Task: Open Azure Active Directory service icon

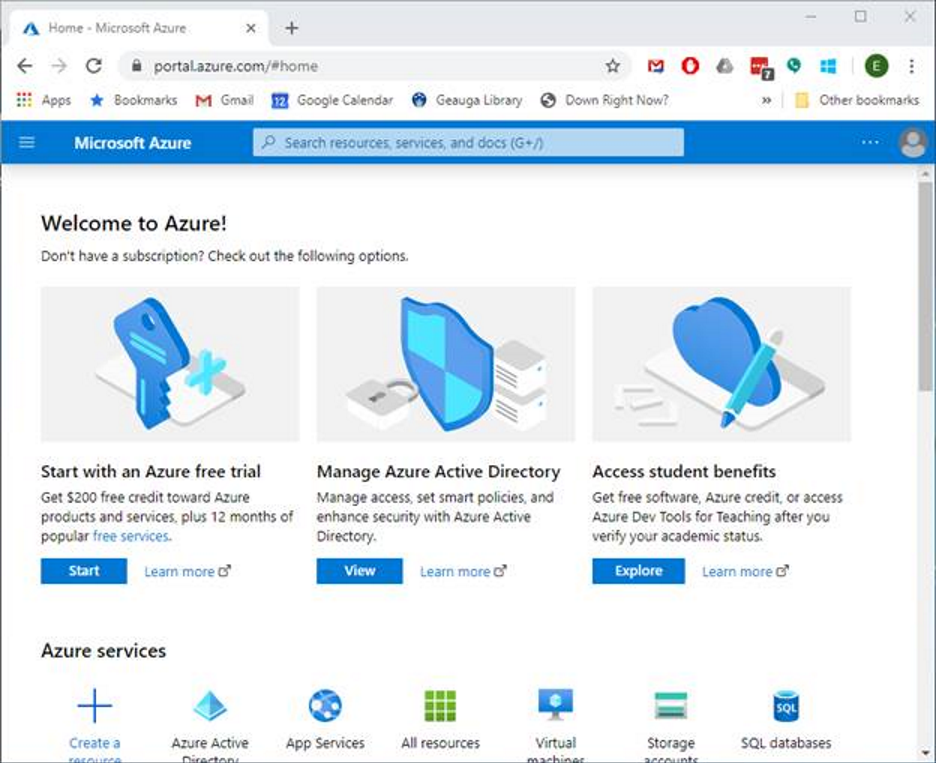Action: pos(210,706)
